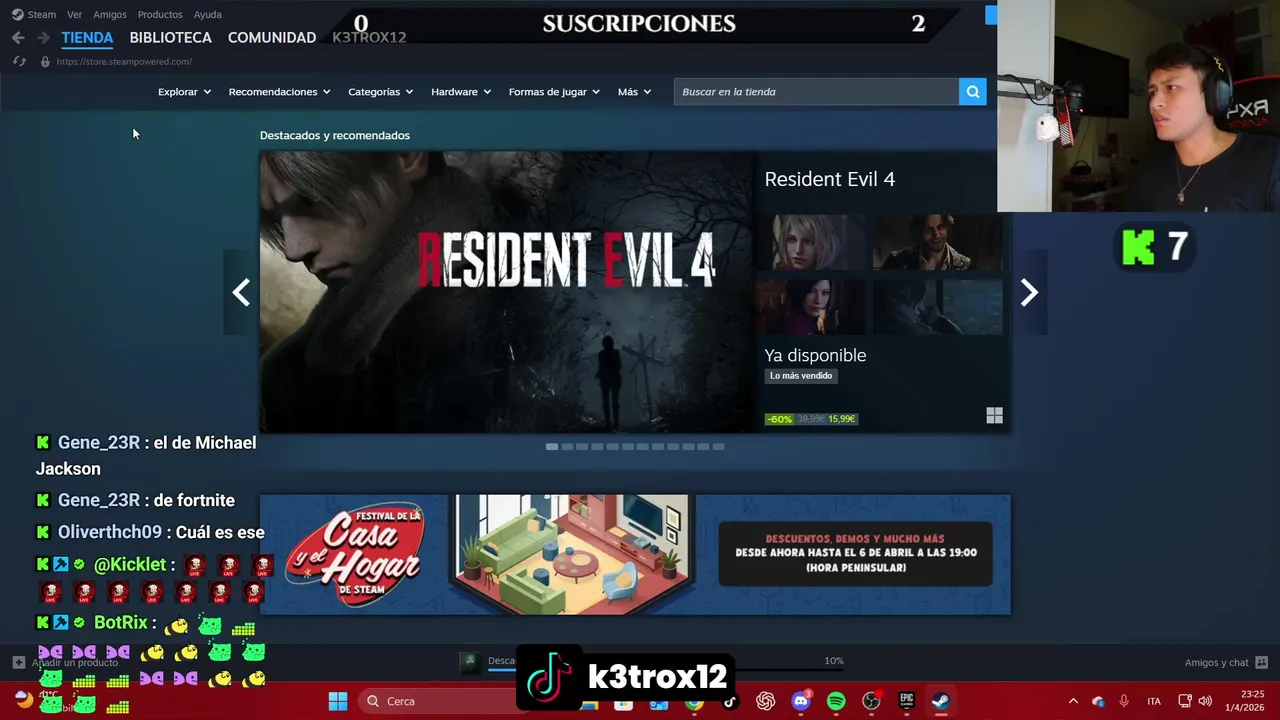Click the microphone icon in the system tray
The height and width of the screenshot is (720, 1280).
pos(1124,702)
